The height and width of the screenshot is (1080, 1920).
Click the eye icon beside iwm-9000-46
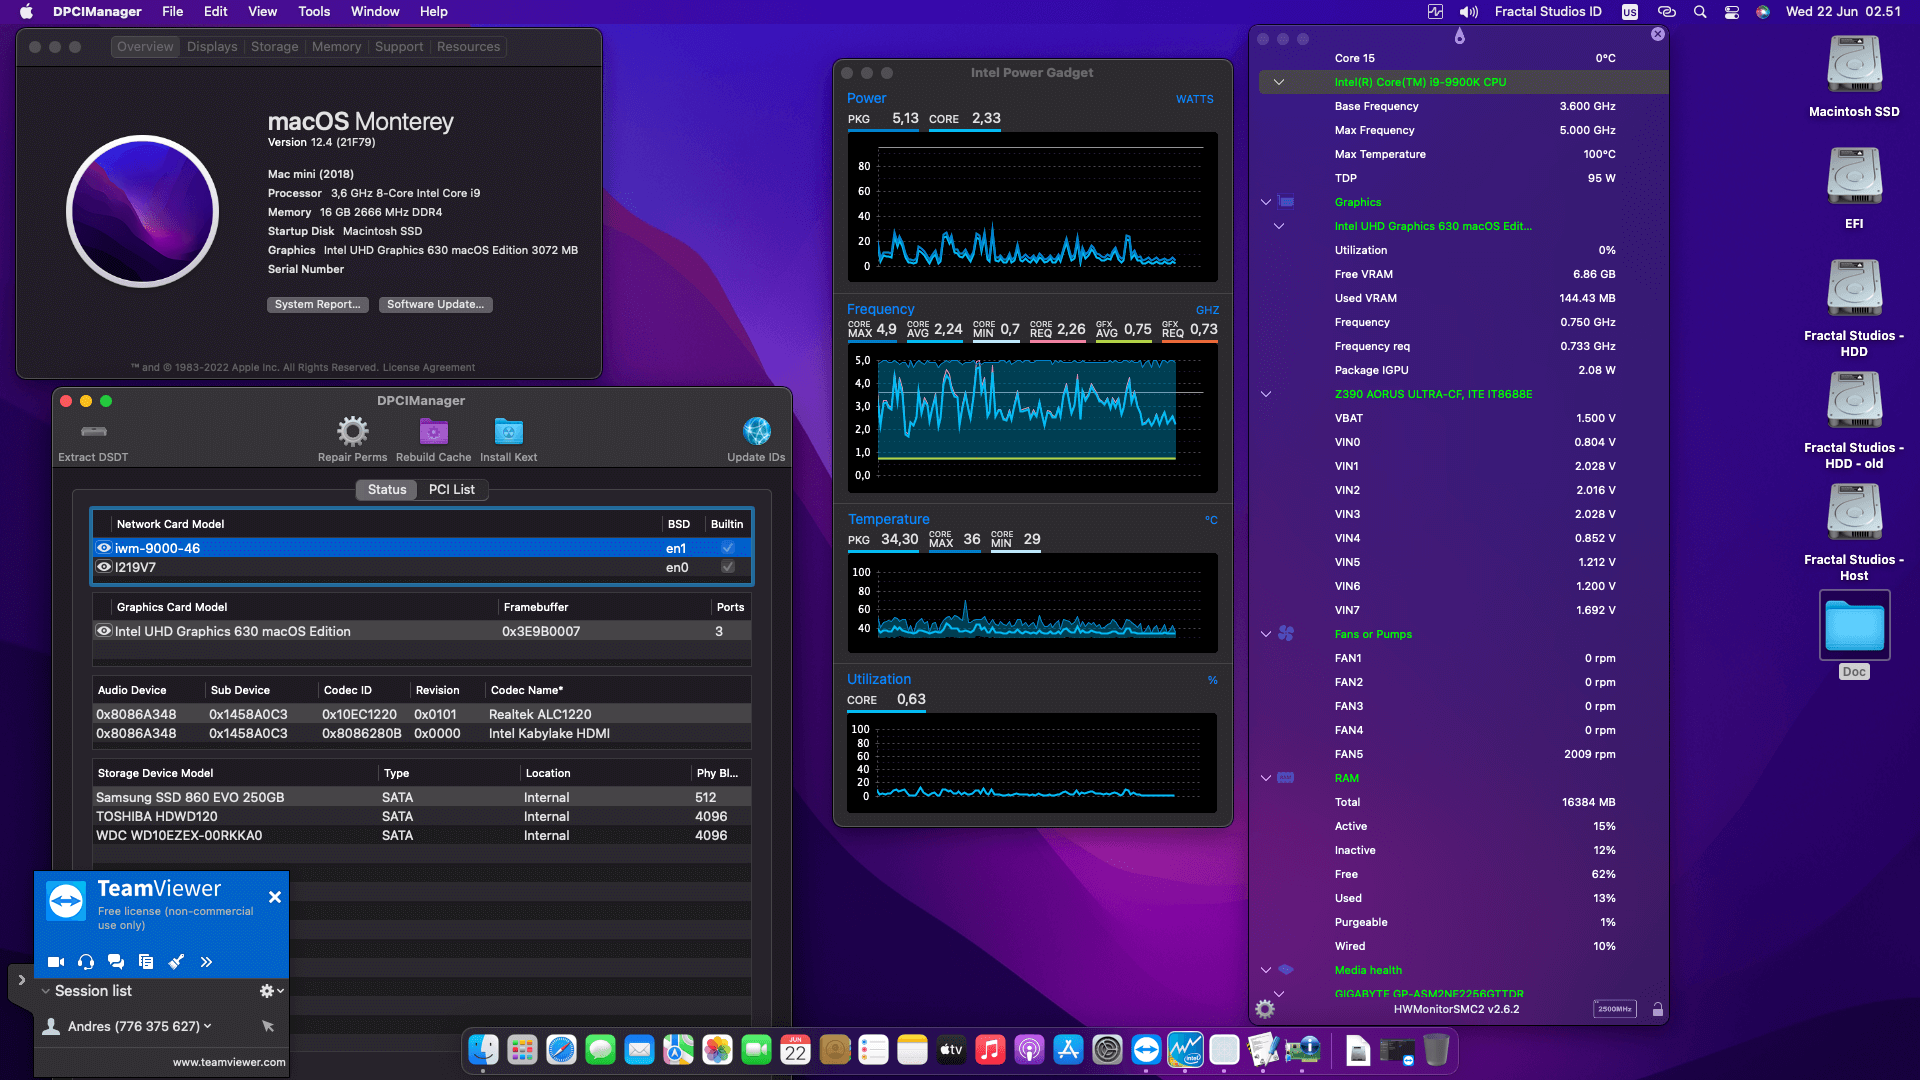pyautogui.click(x=103, y=548)
